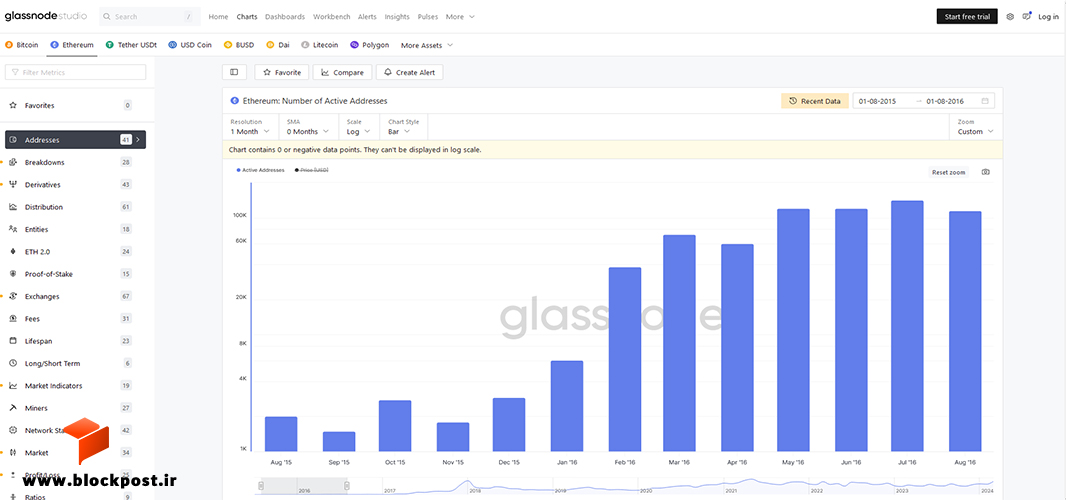The image size is (1066, 500).
Task: Click the Tether USDt asset icon
Action: click(109, 45)
